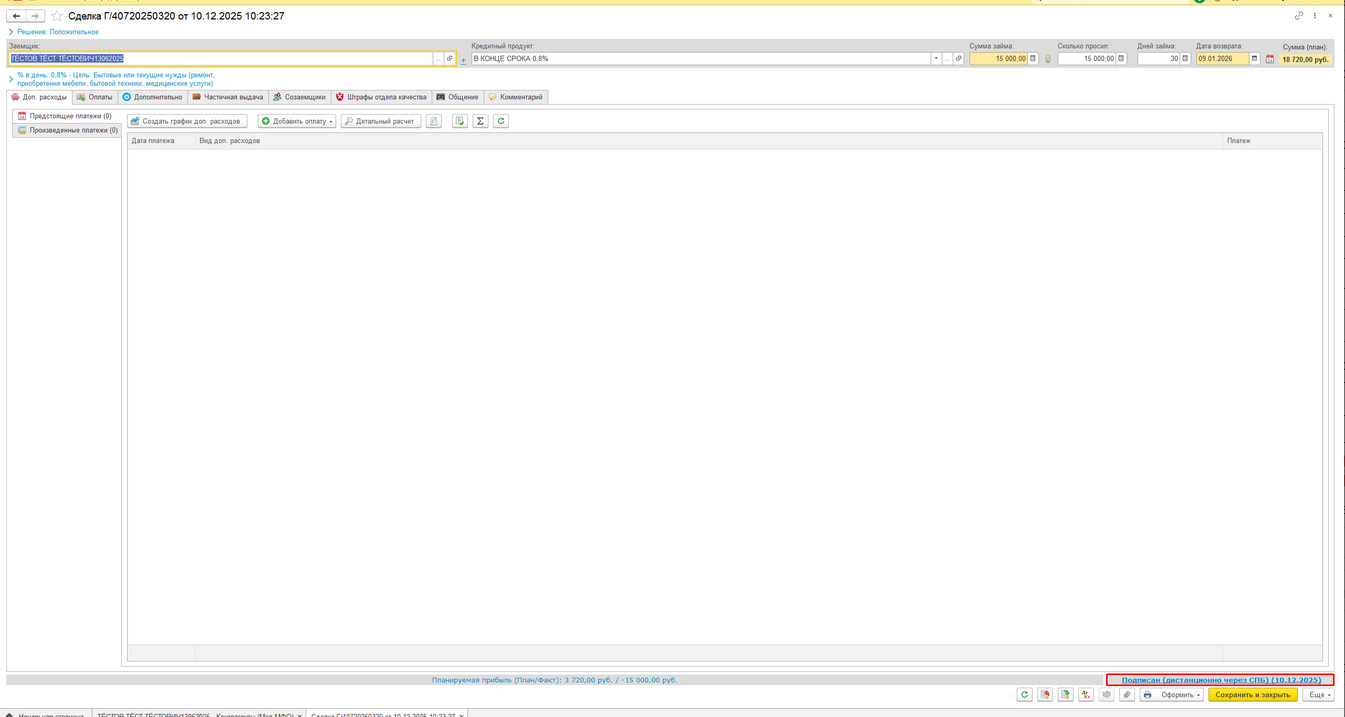This screenshot has height=717, width=1345.
Task: Open the Заемщик record with the open-form icon
Action: (x=450, y=59)
